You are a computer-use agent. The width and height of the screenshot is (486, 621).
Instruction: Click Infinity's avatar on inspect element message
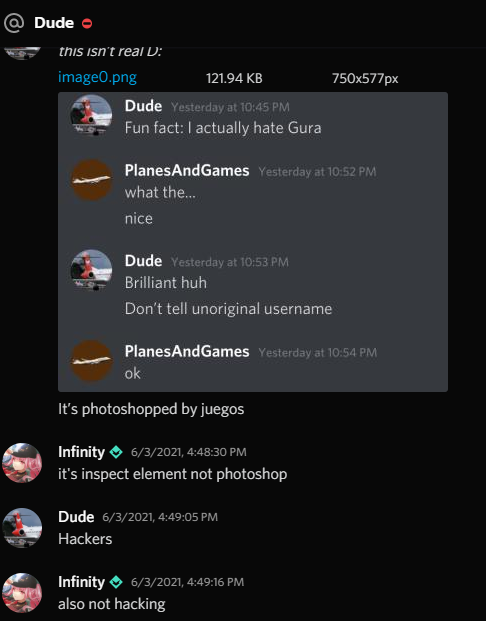click(x=22, y=463)
